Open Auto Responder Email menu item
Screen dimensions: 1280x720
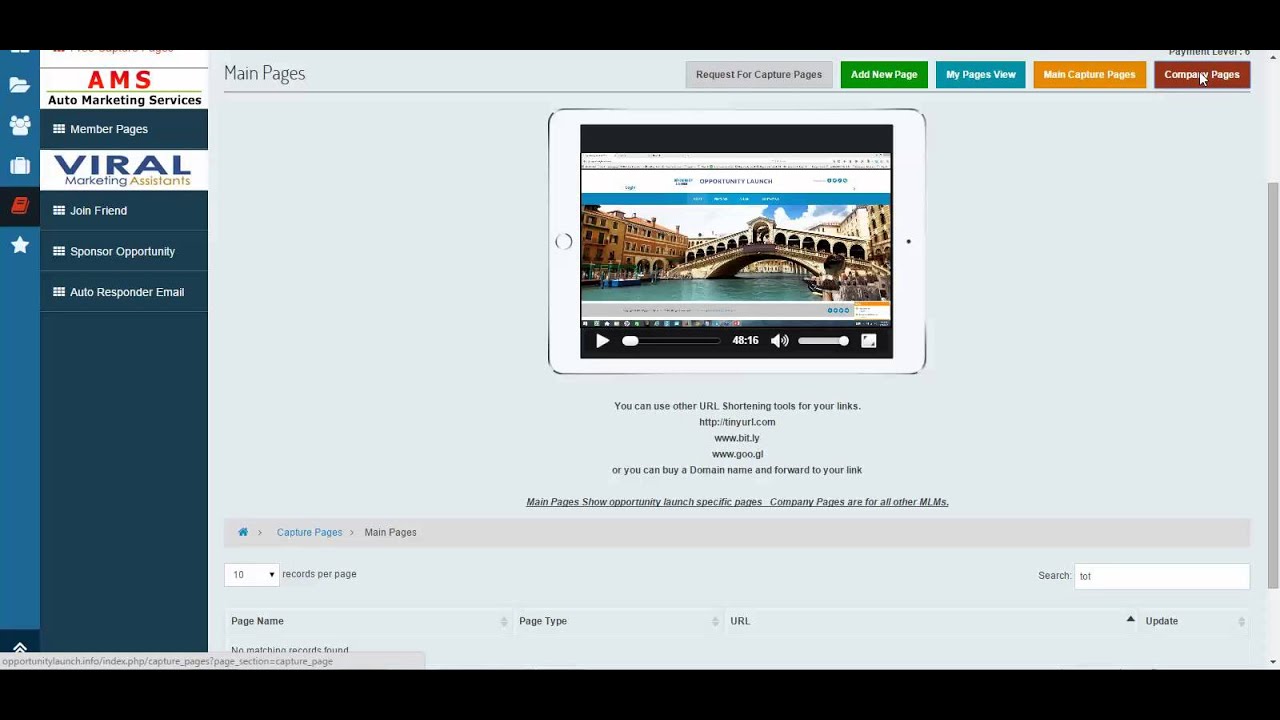[x=124, y=292]
